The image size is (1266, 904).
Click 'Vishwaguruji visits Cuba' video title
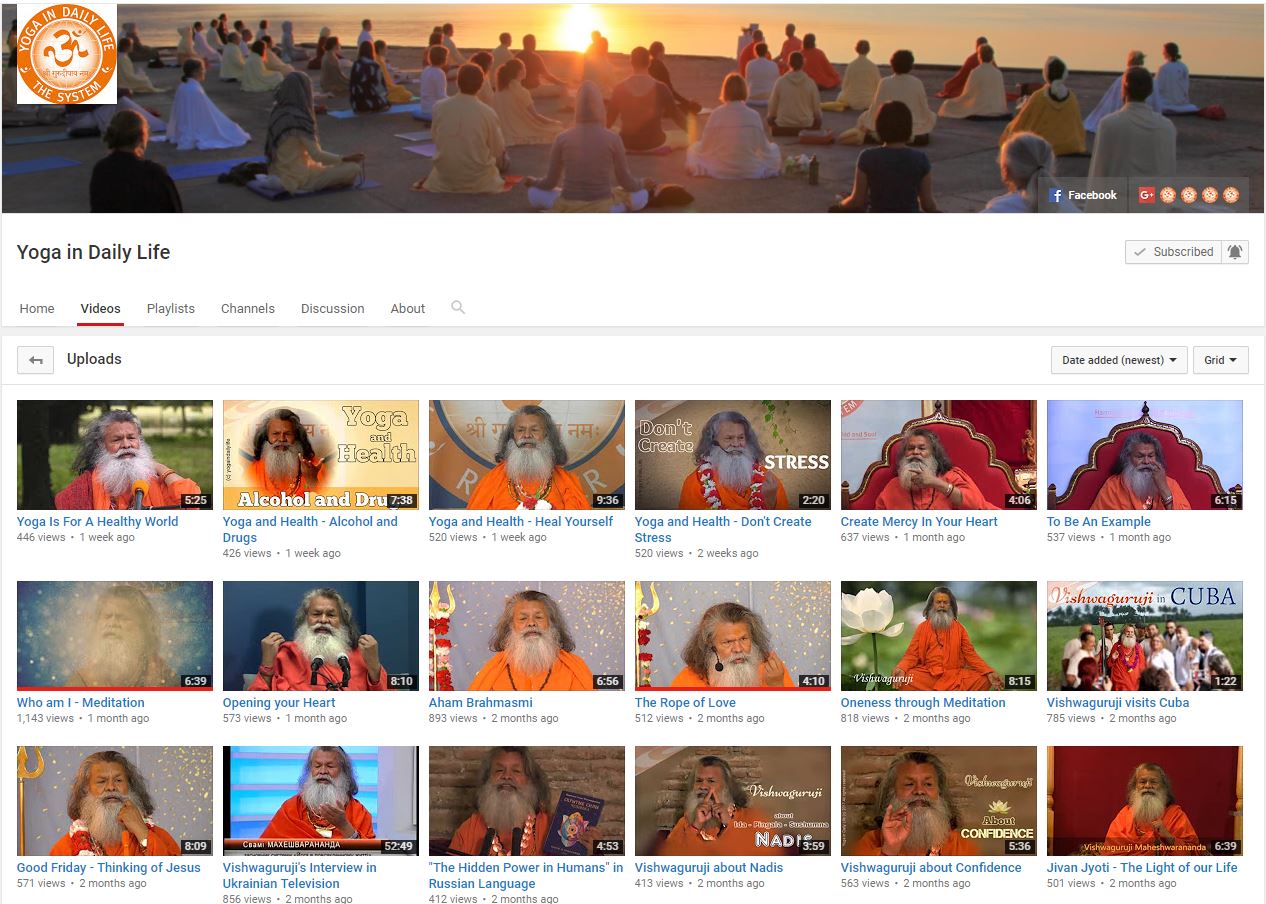click(x=1117, y=702)
